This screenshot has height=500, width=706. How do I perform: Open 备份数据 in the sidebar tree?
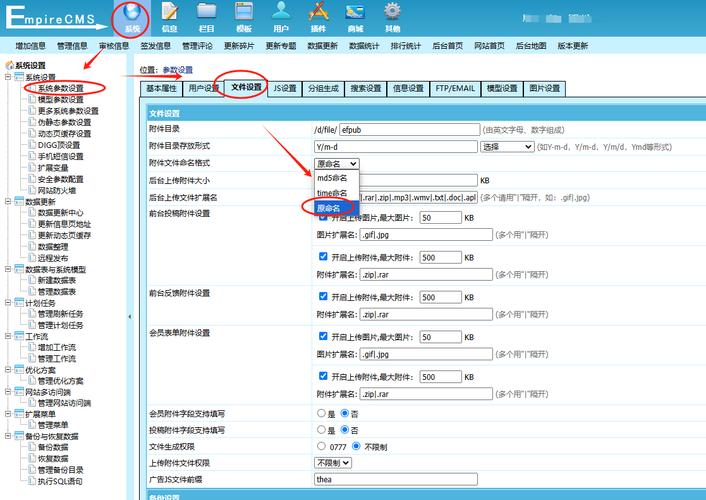tap(53, 447)
